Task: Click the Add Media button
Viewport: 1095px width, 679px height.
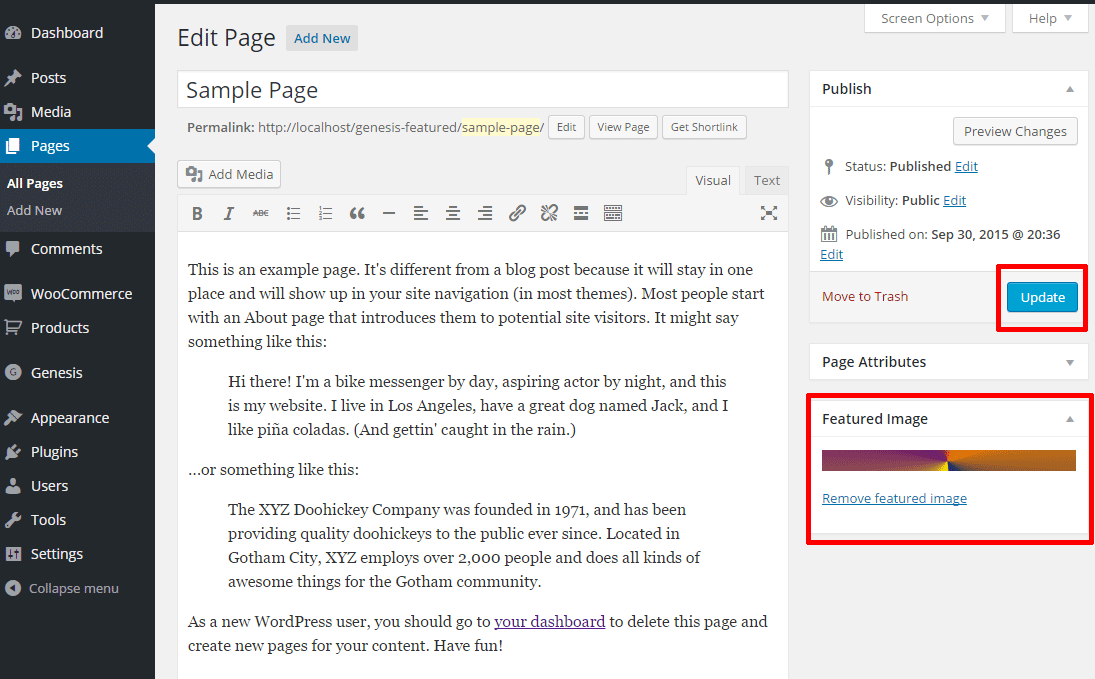Action: point(229,175)
